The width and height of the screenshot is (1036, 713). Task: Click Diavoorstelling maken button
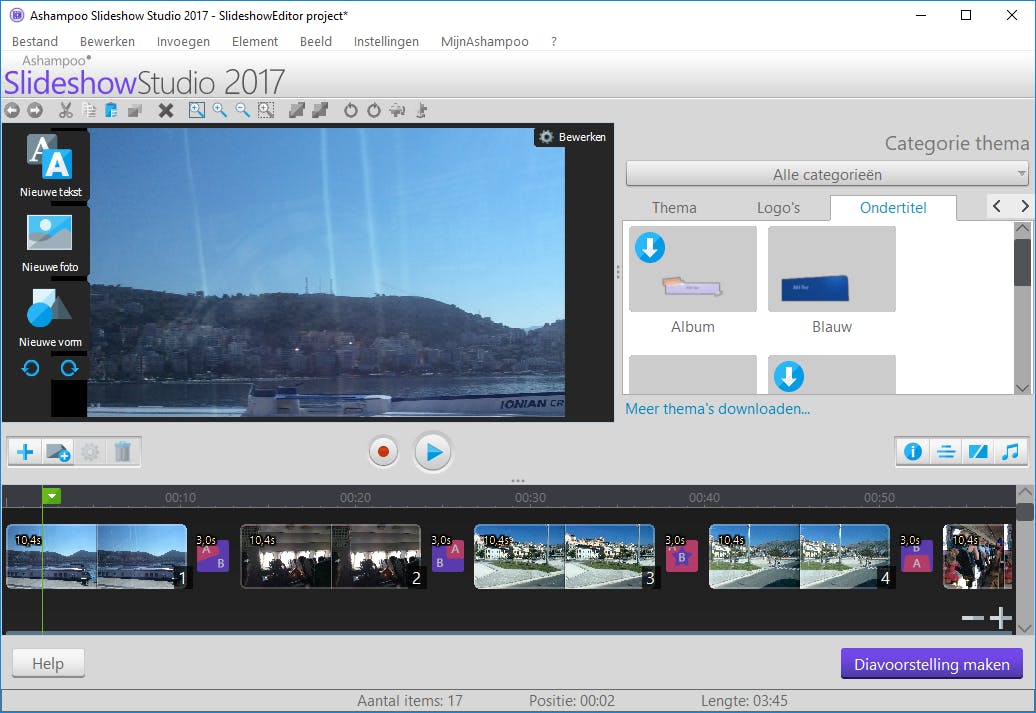click(932, 664)
